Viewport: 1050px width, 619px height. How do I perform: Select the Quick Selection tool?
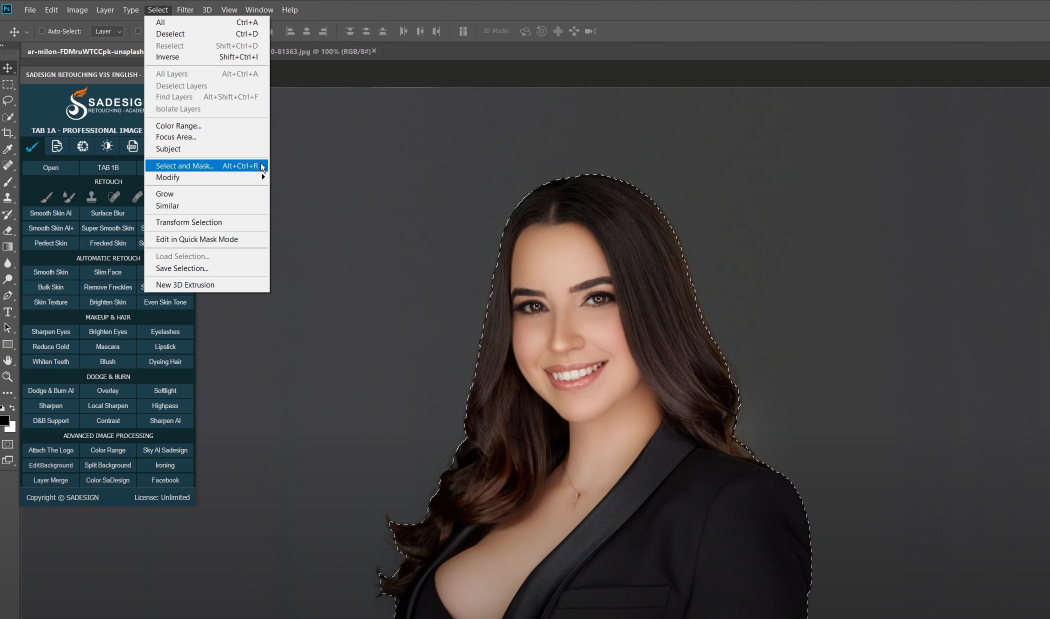point(8,117)
